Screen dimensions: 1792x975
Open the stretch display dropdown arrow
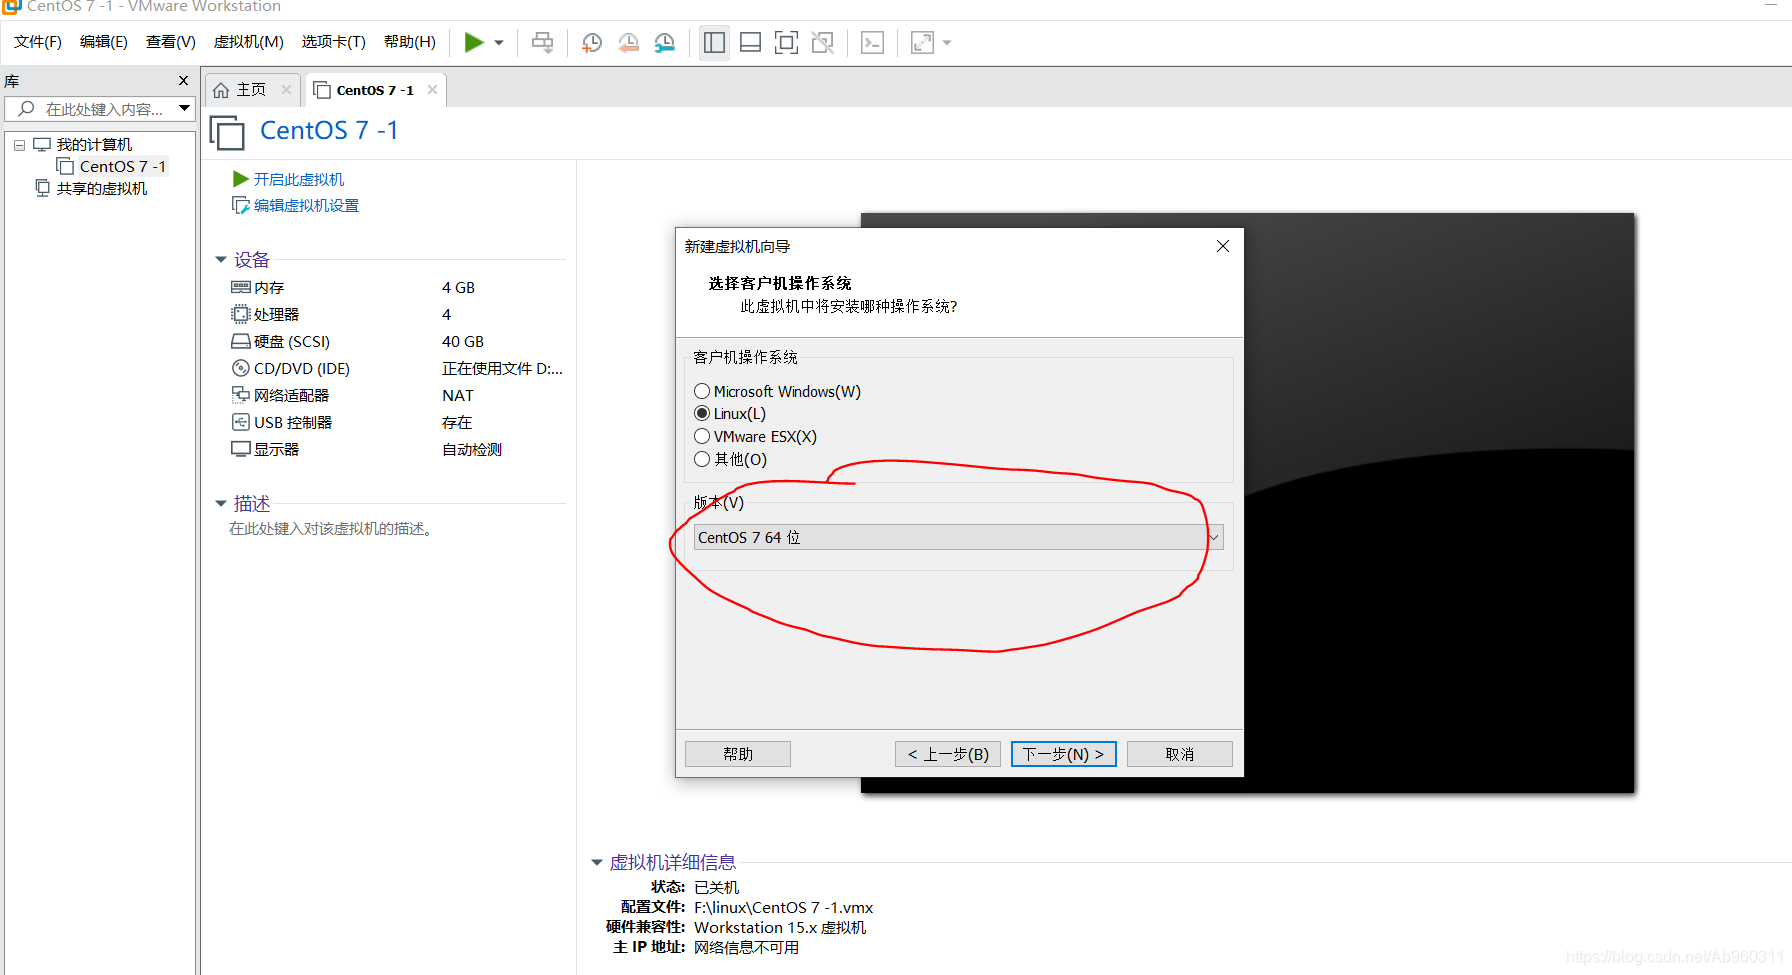[947, 43]
